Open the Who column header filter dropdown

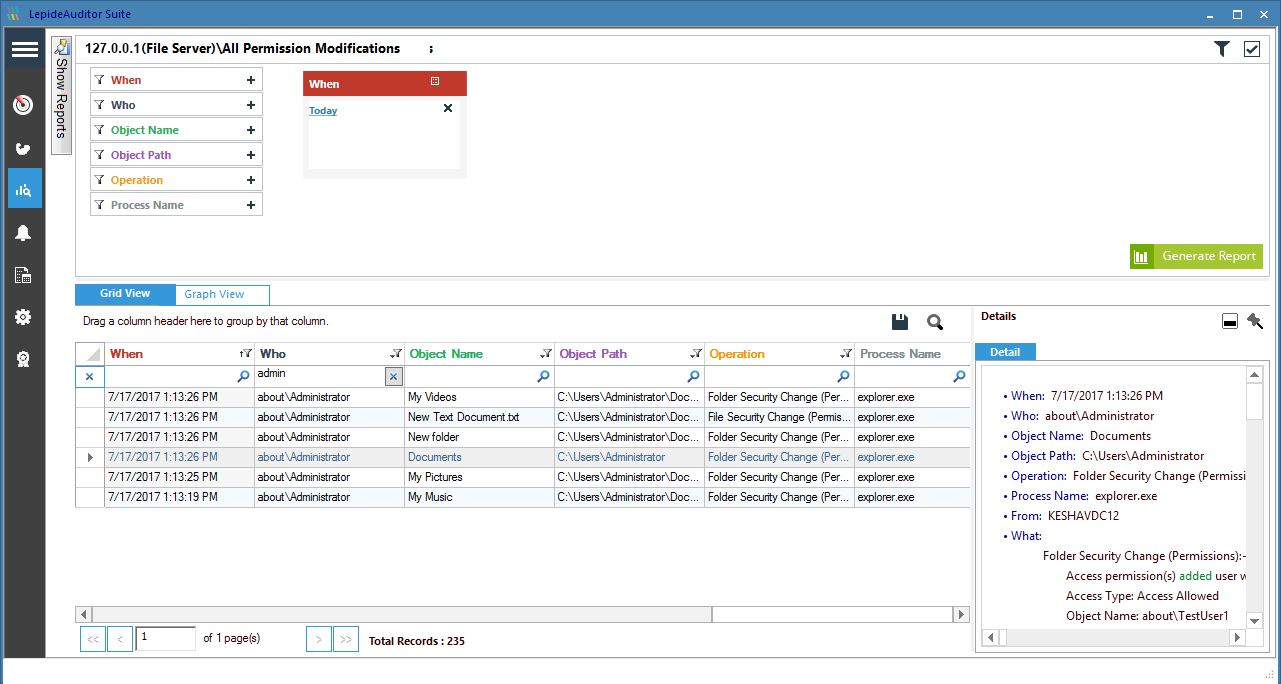(396, 353)
